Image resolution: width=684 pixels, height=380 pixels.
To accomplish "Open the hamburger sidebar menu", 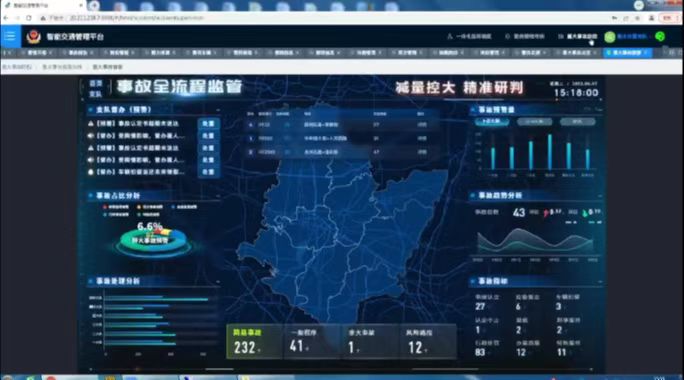I will click(10, 36).
